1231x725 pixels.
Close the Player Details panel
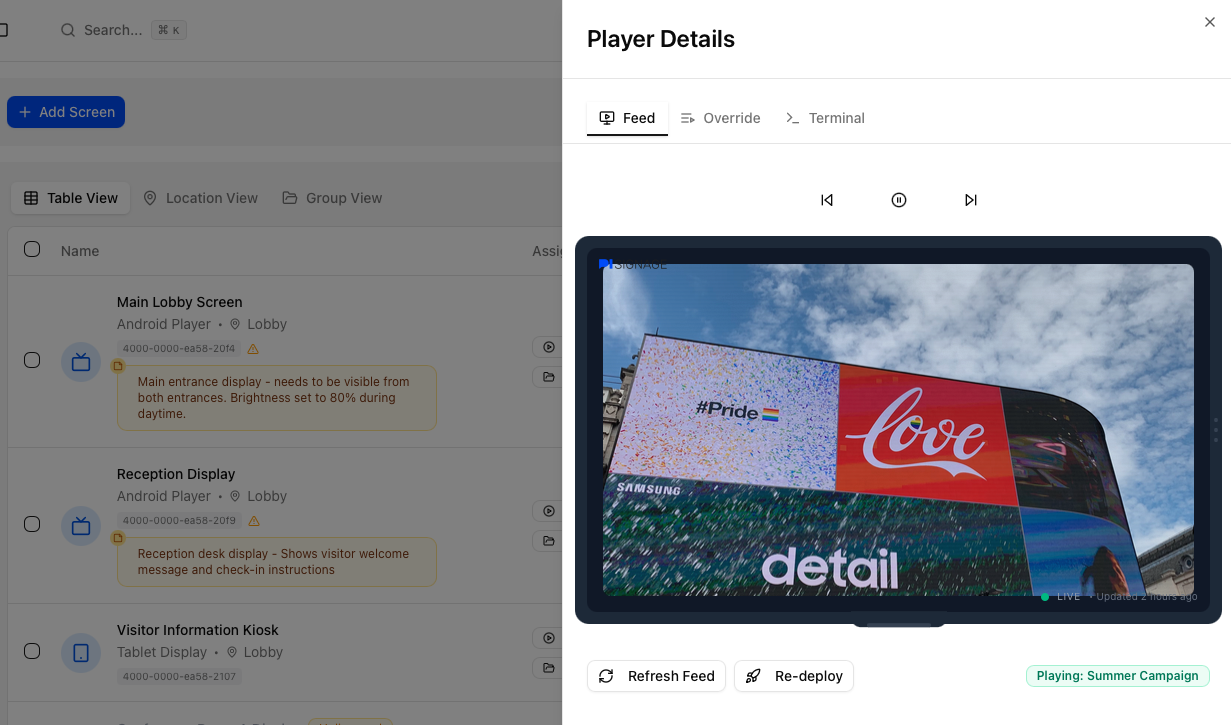pyautogui.click(x=1210, y=22)
